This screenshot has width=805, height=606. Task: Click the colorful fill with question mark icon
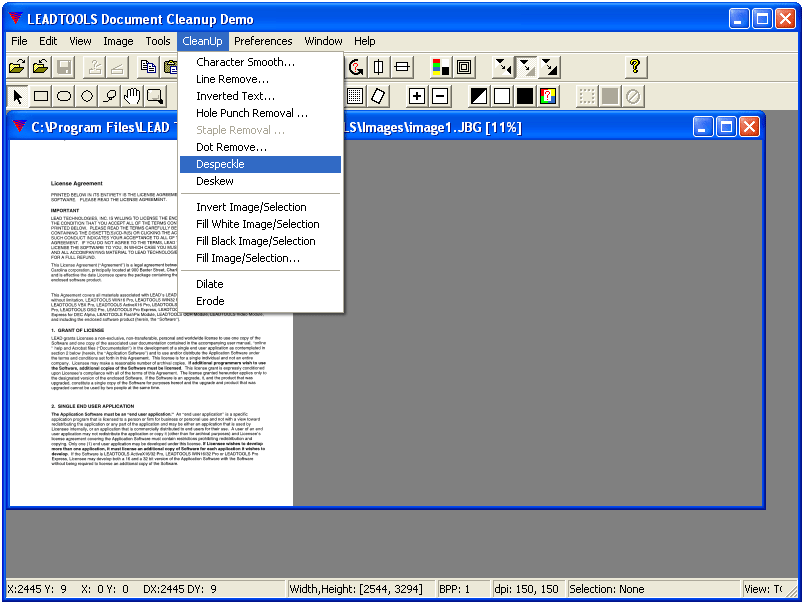[x=548, y=96]
